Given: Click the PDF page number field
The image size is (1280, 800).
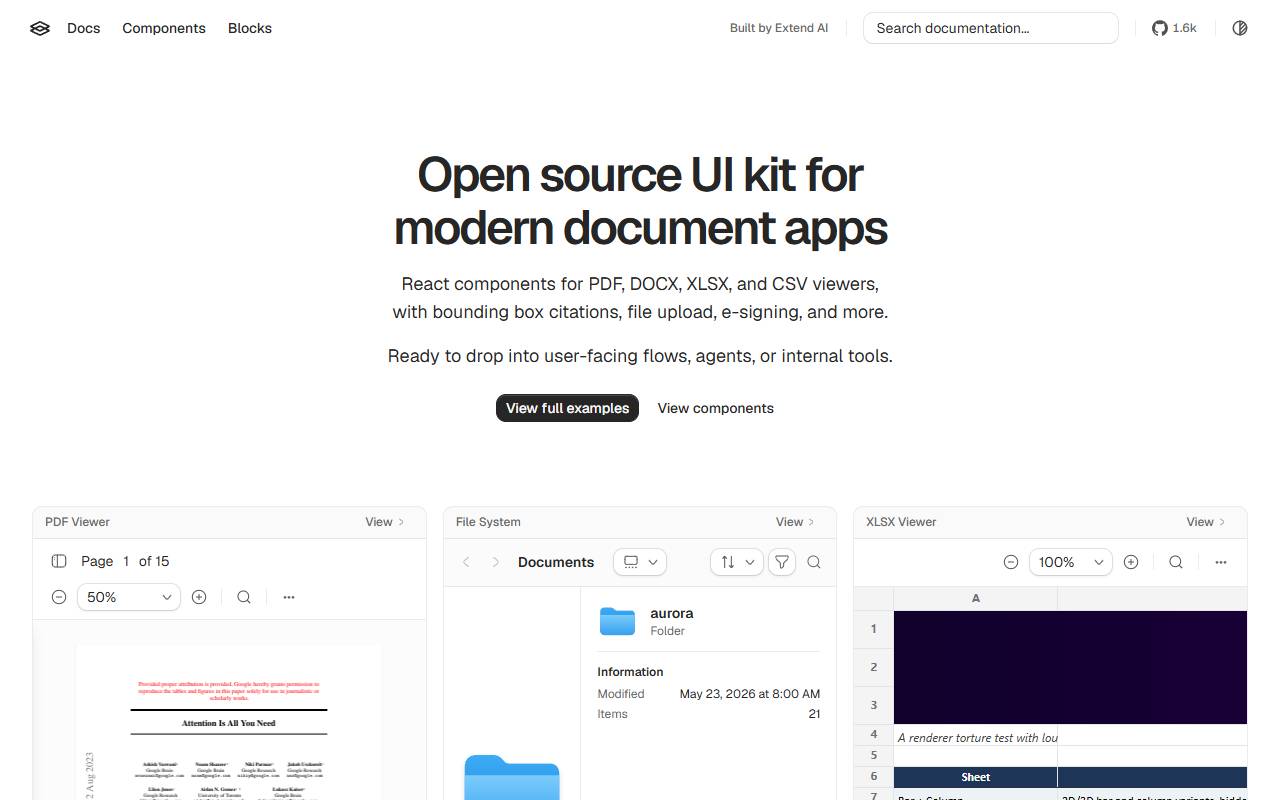Looking at the screenshot, I should [x=126, y=561].
